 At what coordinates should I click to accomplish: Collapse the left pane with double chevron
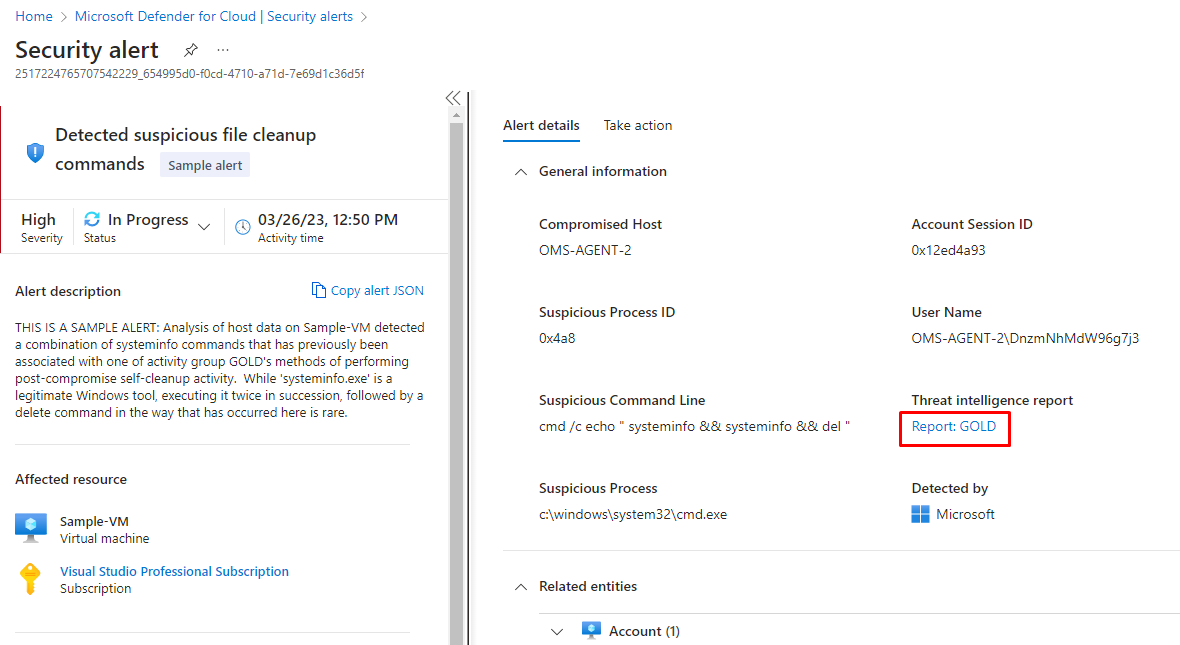[x=453, y=98]
